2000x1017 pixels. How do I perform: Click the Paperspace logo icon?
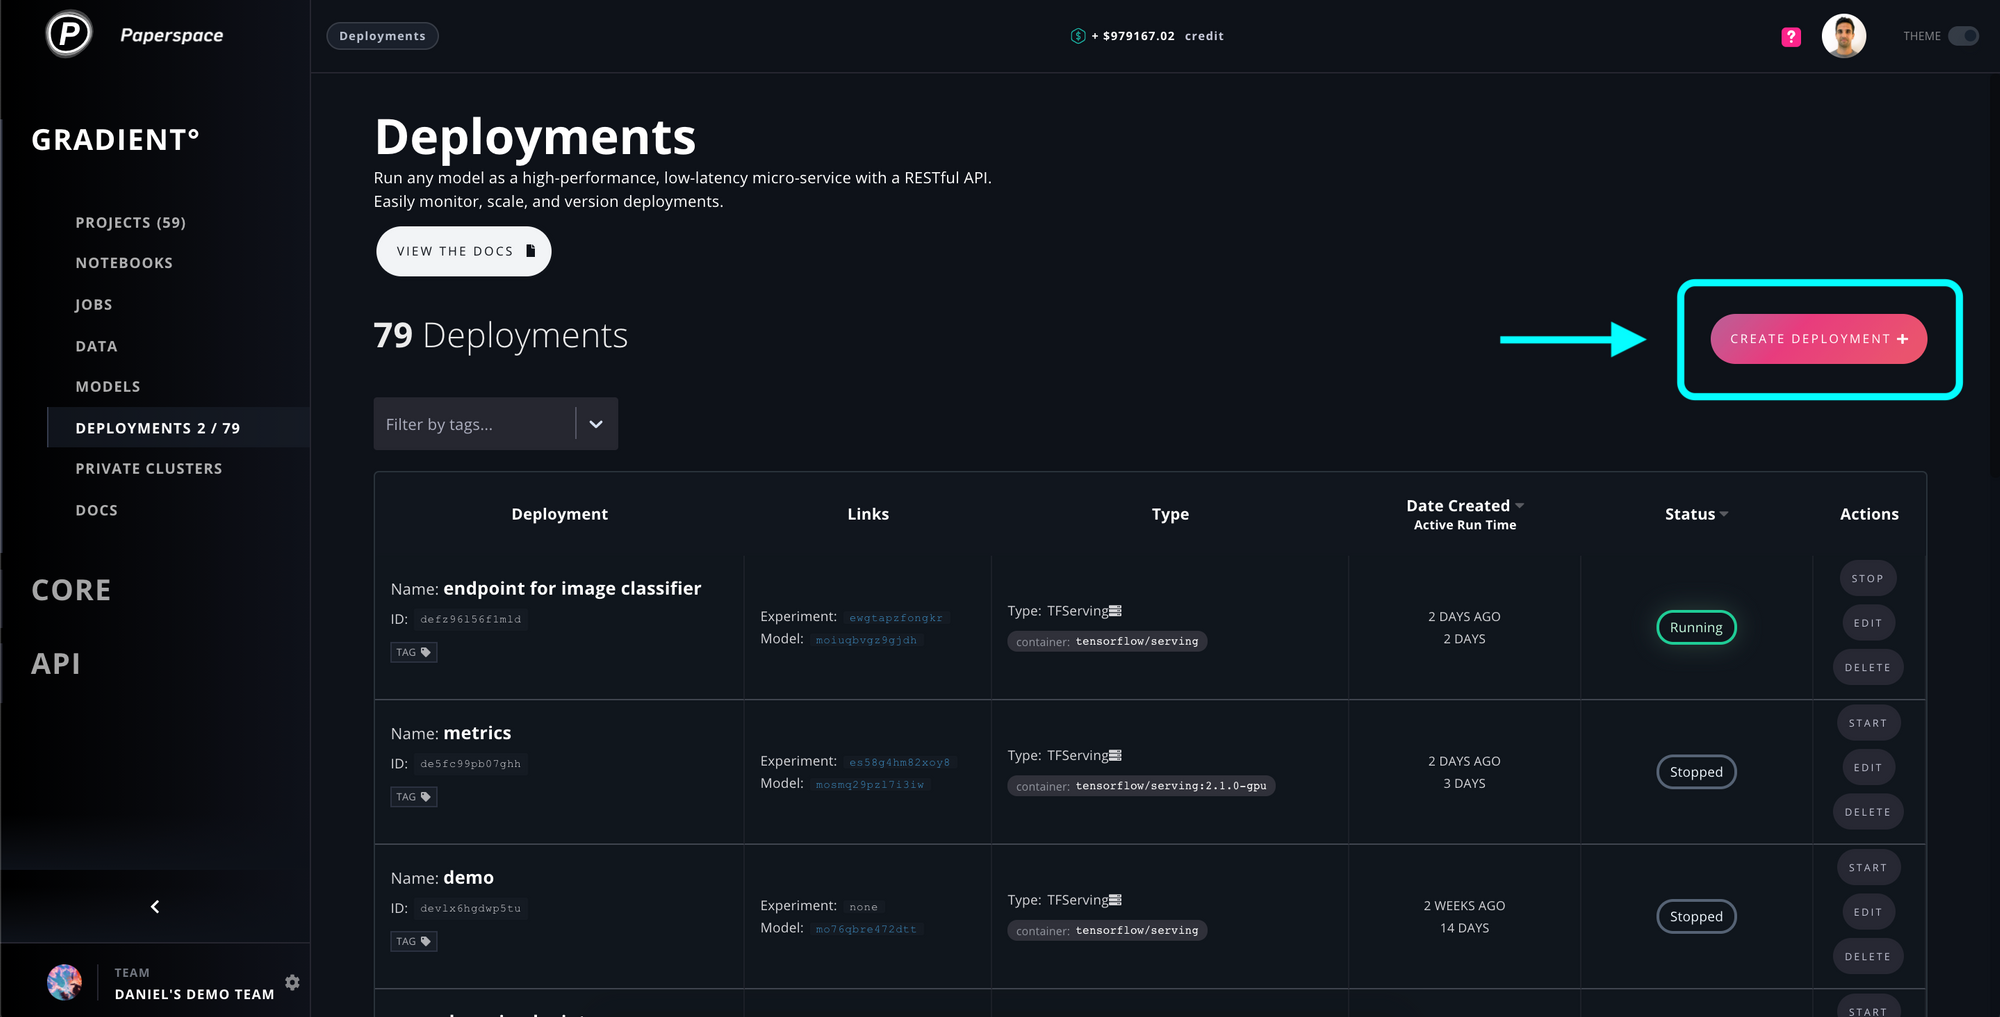coord(69,35)
